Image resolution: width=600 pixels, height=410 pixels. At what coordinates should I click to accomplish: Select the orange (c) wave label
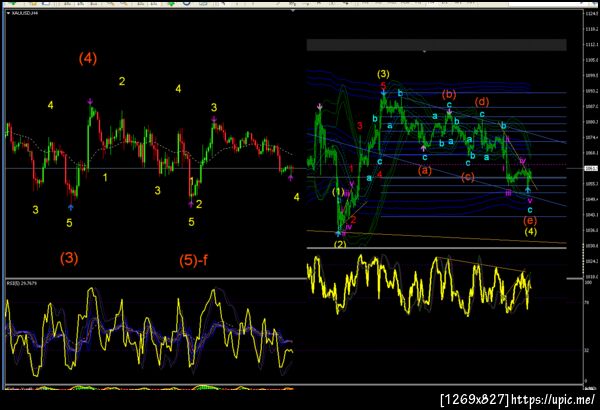[x=468, y=177]
